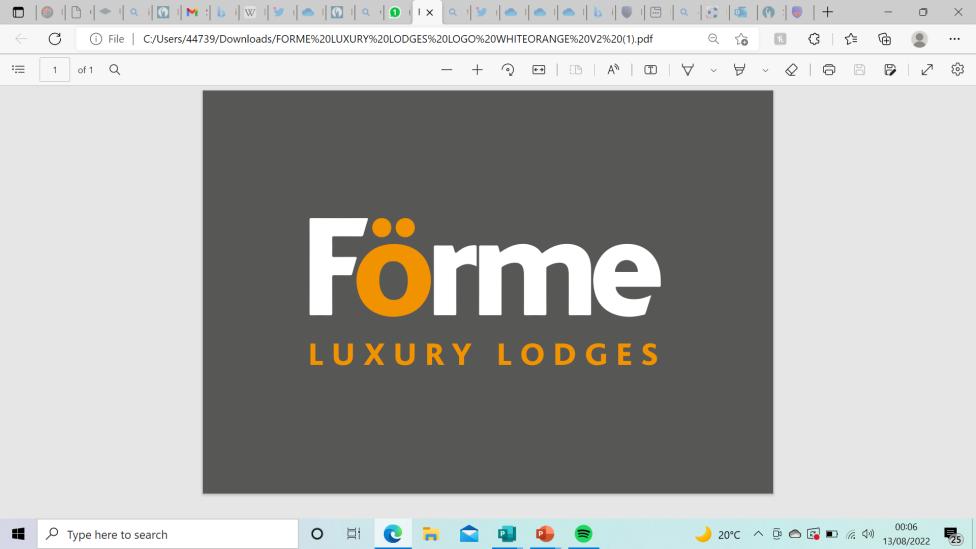Screen dimensions: 976x549
Task: Open the OneDrive cloud tray icon
Action: pos(795,534)
